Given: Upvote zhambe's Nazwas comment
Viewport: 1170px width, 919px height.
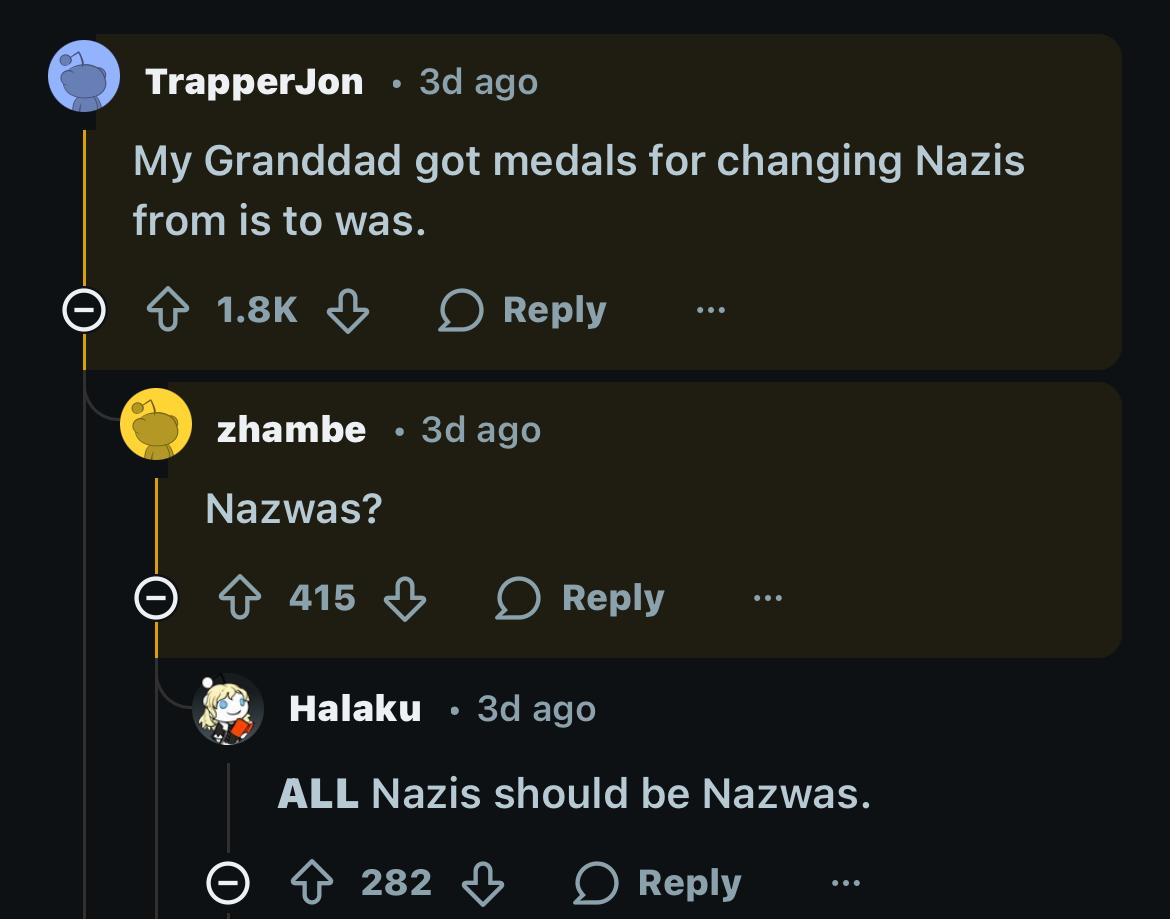Looking at the screenshot, I should pyautogui.click(x=241, y=598).
